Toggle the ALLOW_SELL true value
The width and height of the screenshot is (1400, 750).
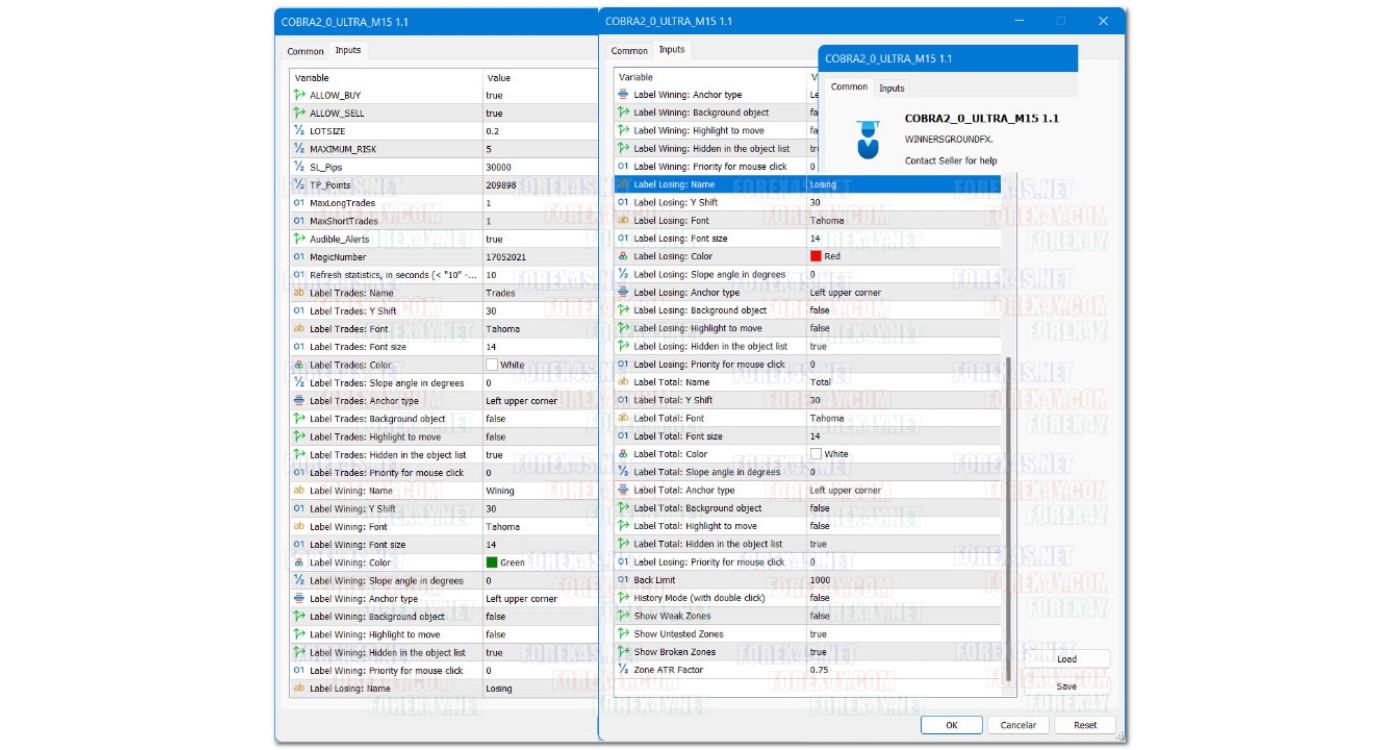point(494,113)
